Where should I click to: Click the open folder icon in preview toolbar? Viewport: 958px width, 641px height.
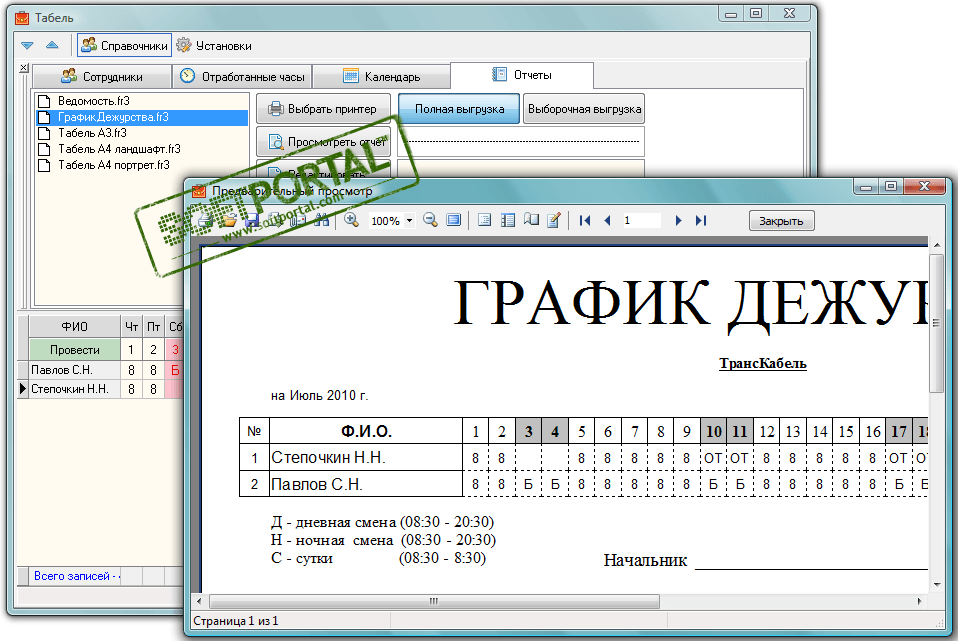point(229,221)
